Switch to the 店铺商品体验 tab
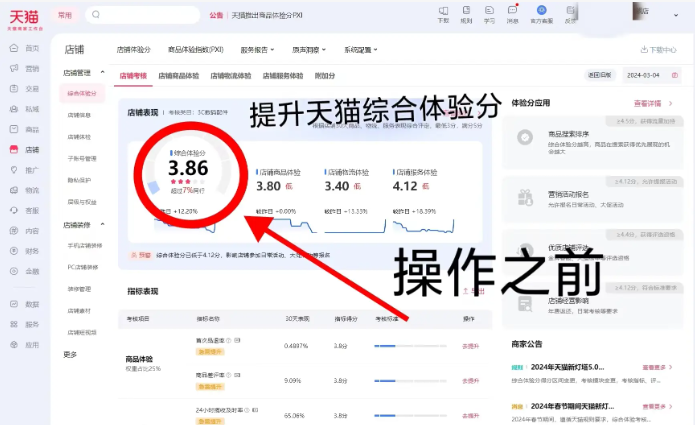Image resolution: width=695 pixels, height=425 pixels. pyautogui.click(x=178, y=76)
